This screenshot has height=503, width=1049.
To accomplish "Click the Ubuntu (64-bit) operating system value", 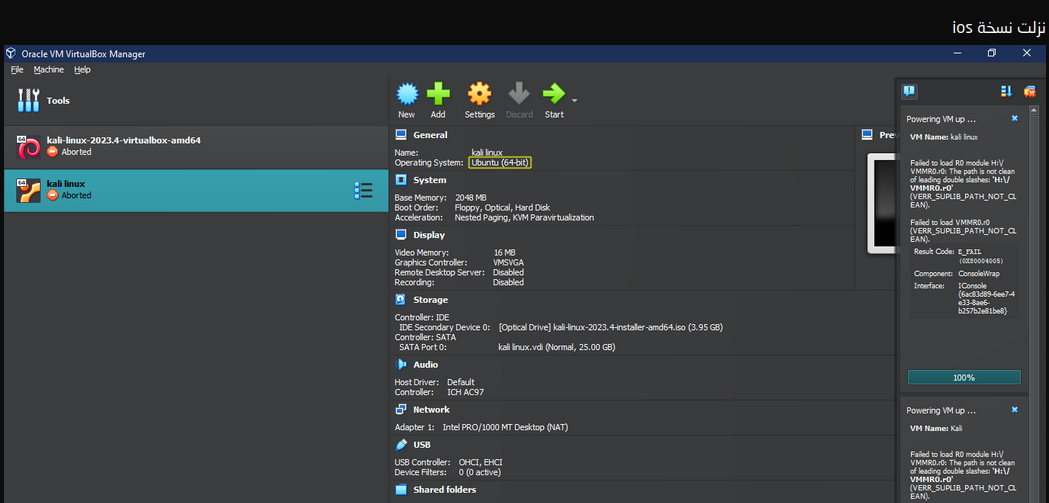I will click(500, 163).
